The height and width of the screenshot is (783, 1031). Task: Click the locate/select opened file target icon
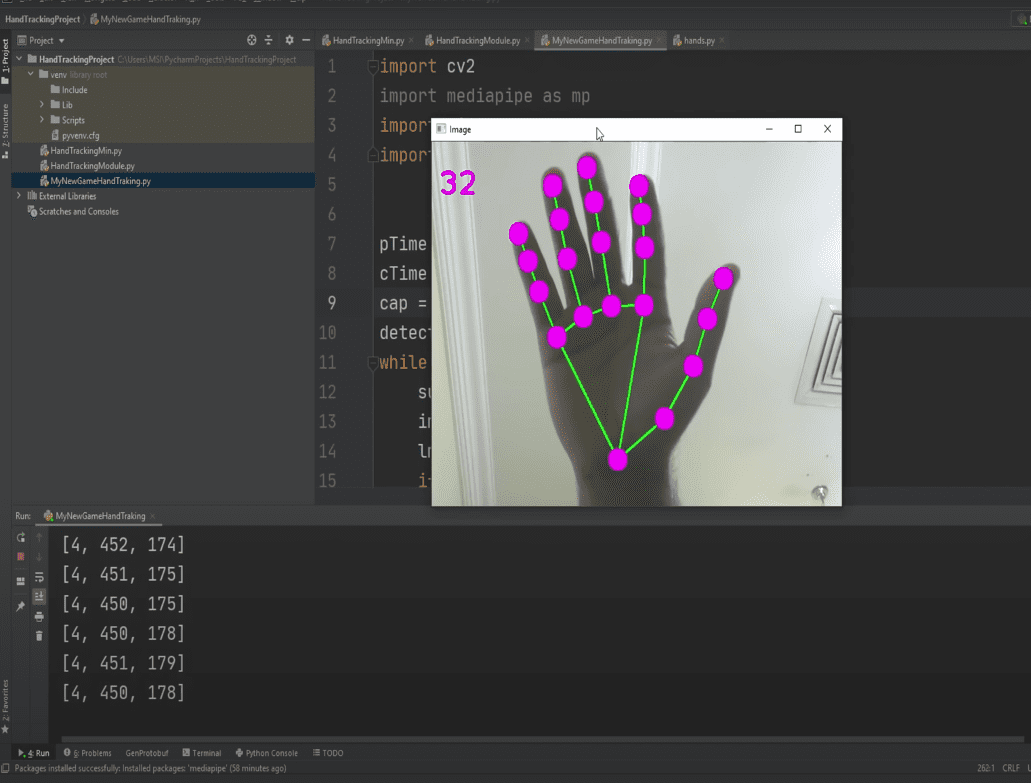252,40
